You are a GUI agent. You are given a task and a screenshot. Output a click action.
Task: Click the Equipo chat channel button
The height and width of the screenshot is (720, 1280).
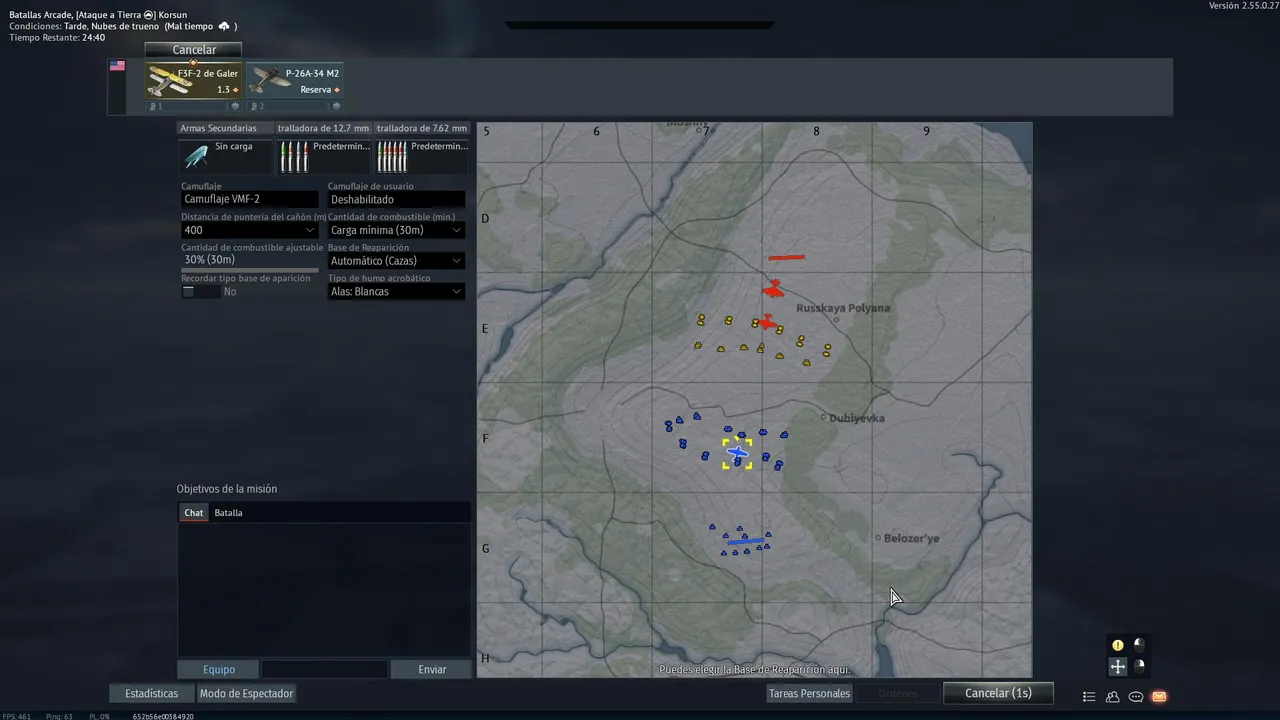click(x=219, y=669)
